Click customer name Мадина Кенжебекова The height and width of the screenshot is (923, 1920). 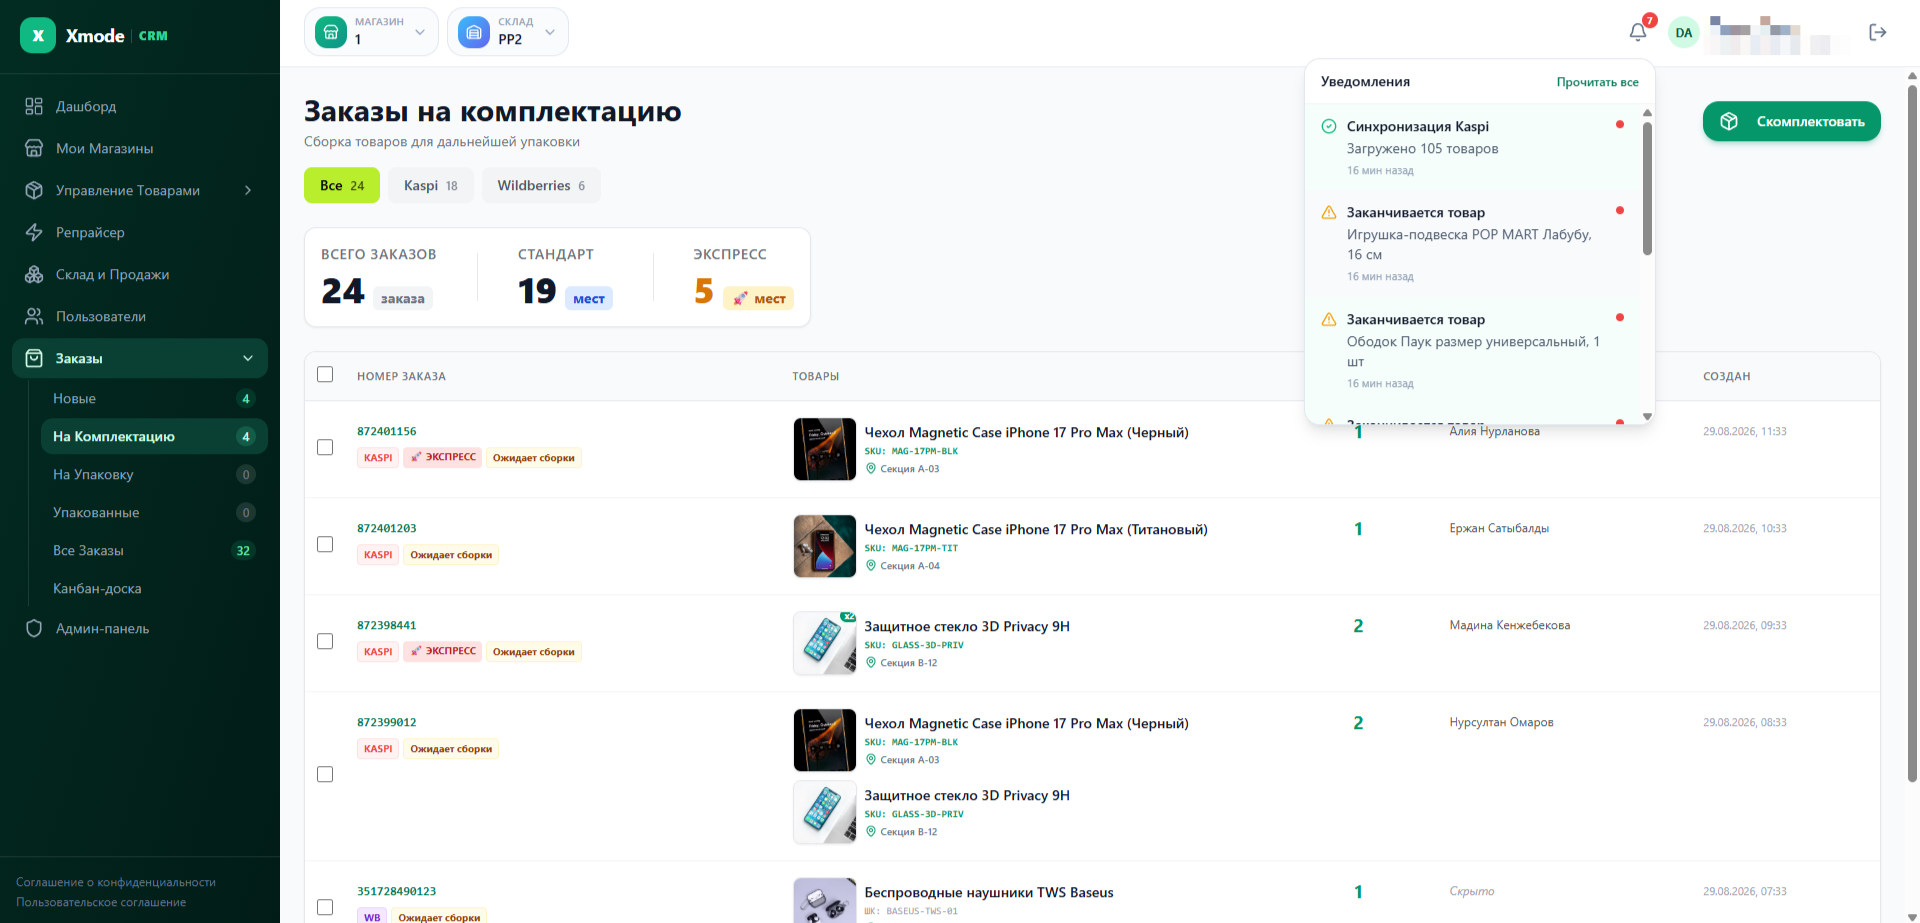pyautogui.click(x=1510, y=625)
